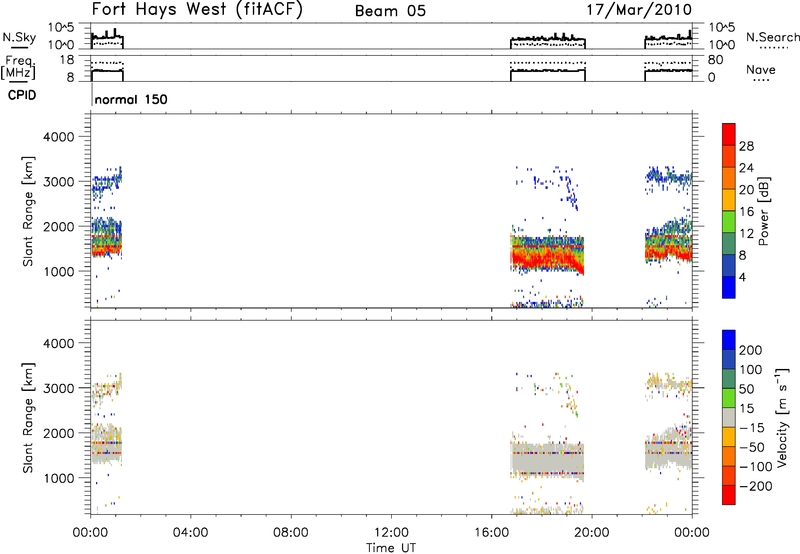
Task: Click the 'Nave' legend label
Action: coord(761,70)
